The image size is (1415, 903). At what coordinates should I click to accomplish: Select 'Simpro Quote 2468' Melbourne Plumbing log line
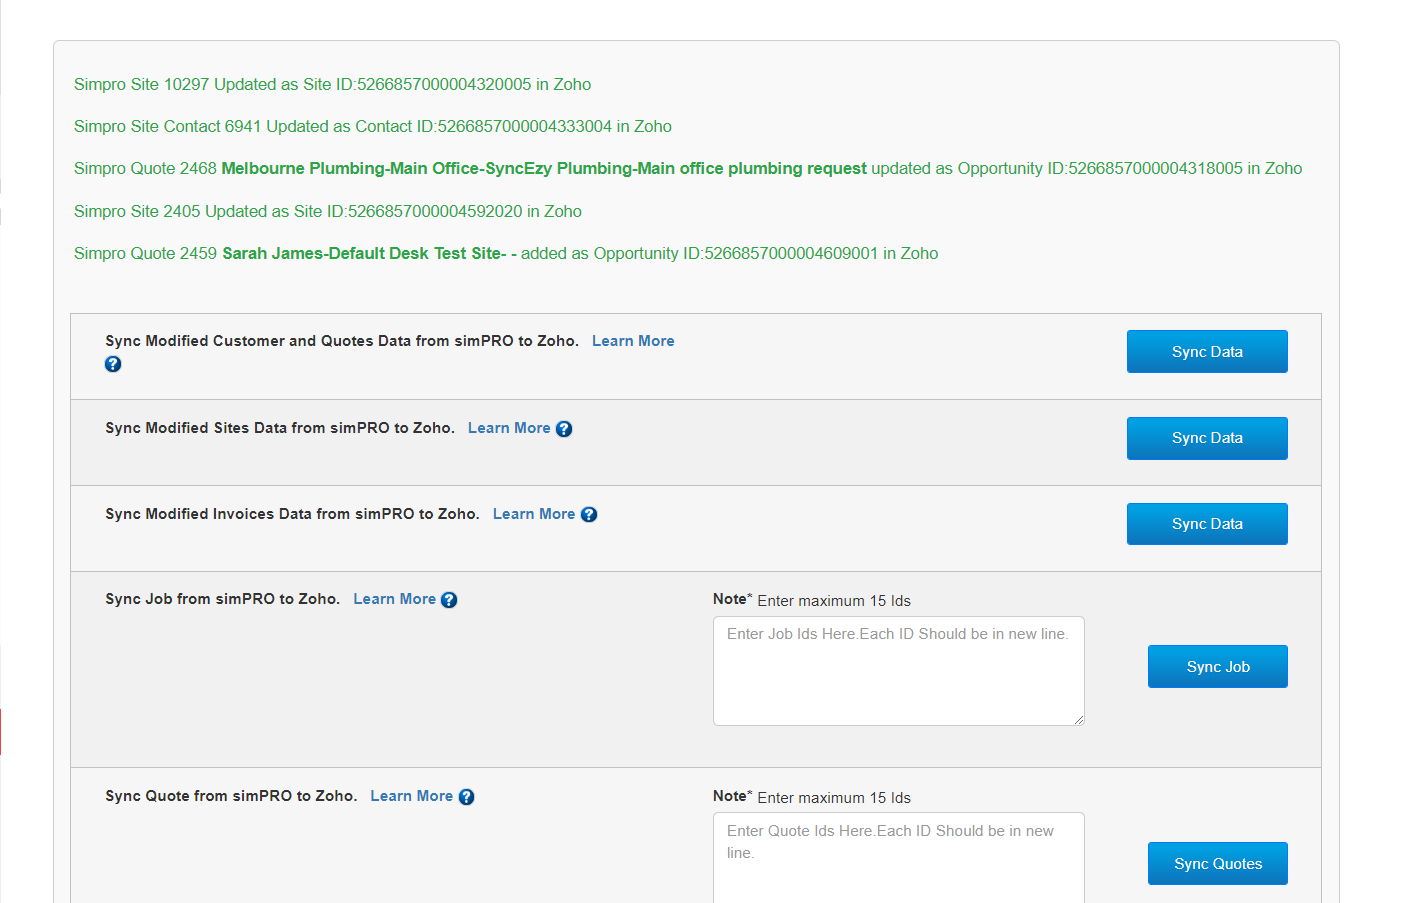point(688,169)
